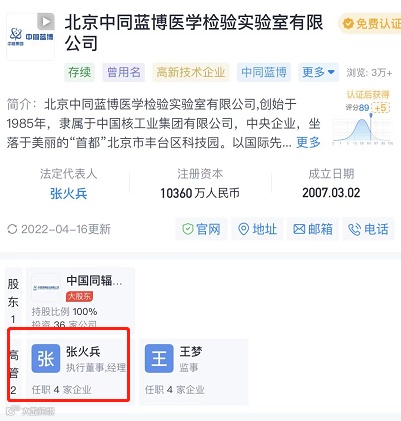Select the 中同蓝博 tag

[264, 72]
